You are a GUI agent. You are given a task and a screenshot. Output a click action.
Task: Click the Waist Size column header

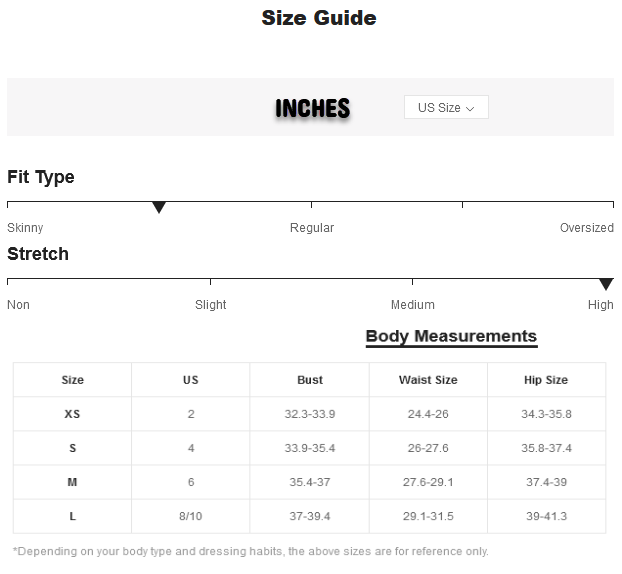click(428, 380)
